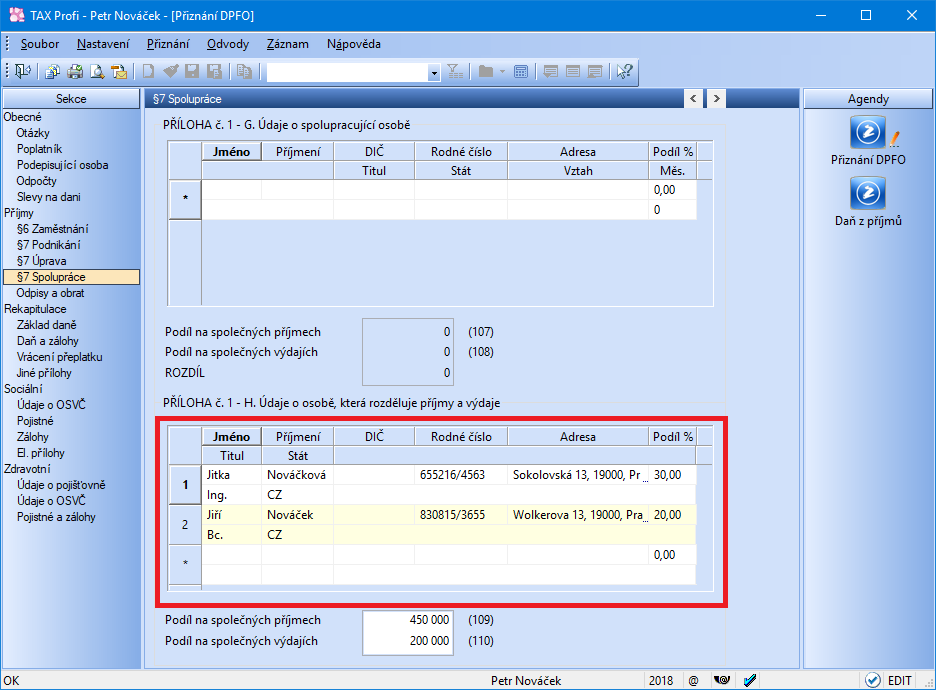Click the shared expenses field valued 200 000
Image resolution: width=936 pixels, height=690 pixels.
tap(408, 641)
